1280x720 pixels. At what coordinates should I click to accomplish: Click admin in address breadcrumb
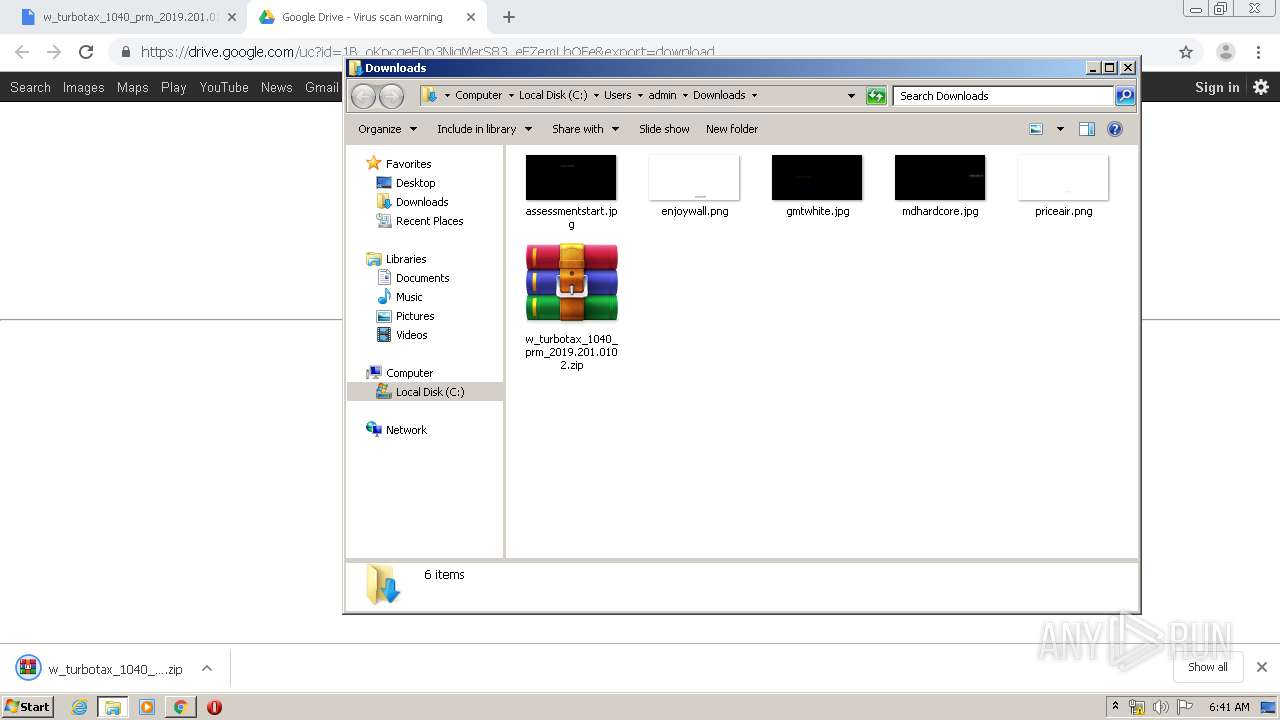(x=662, y=96)
